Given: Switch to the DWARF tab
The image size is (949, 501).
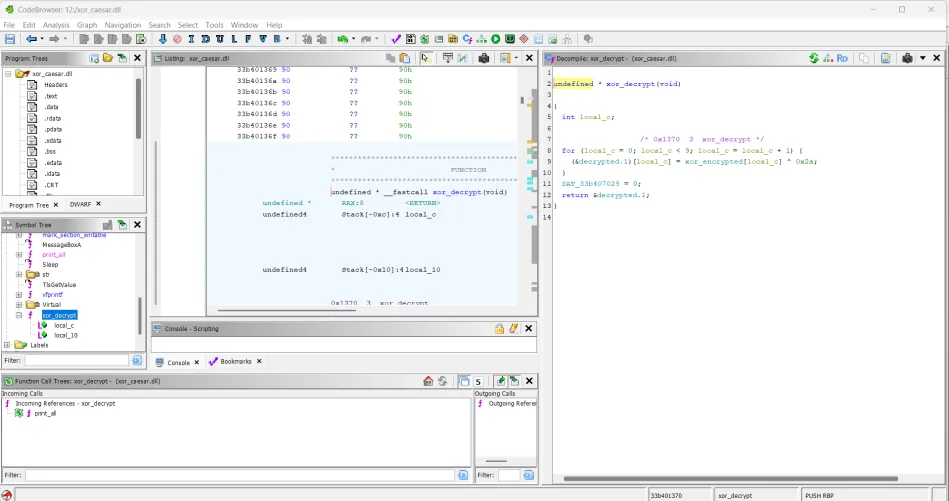Looking at the screenshot, I should click(80, 205).
